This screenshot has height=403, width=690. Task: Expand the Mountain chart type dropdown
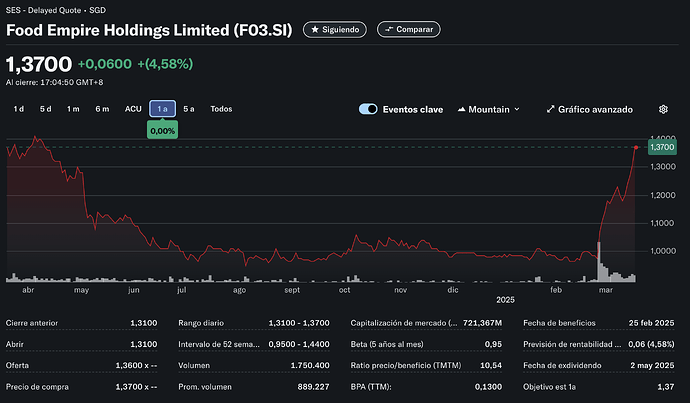[488, 109]
